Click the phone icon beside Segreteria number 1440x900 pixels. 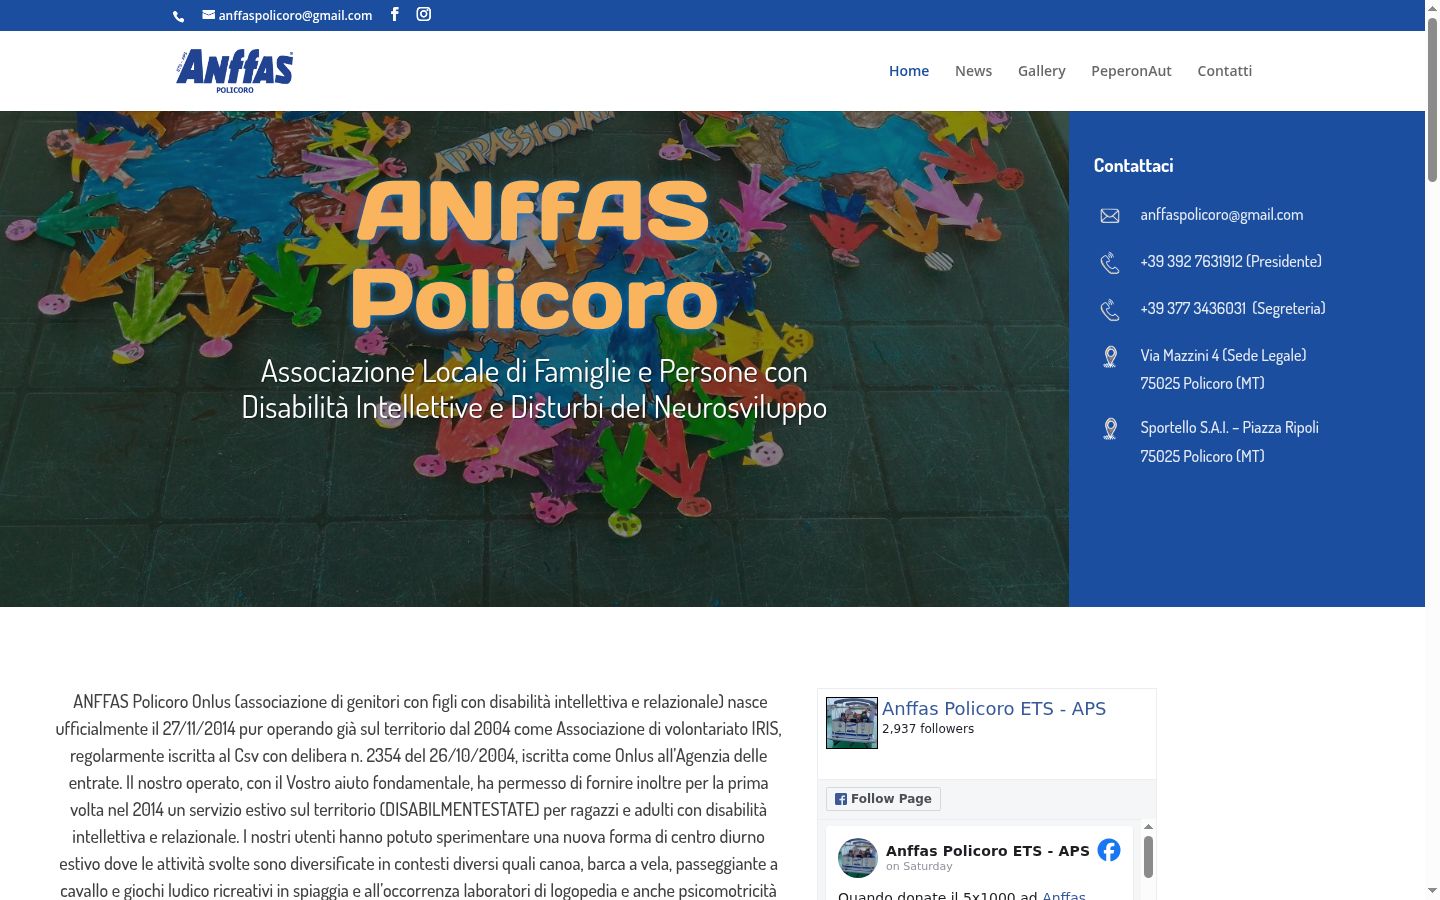pos(1110,310)
